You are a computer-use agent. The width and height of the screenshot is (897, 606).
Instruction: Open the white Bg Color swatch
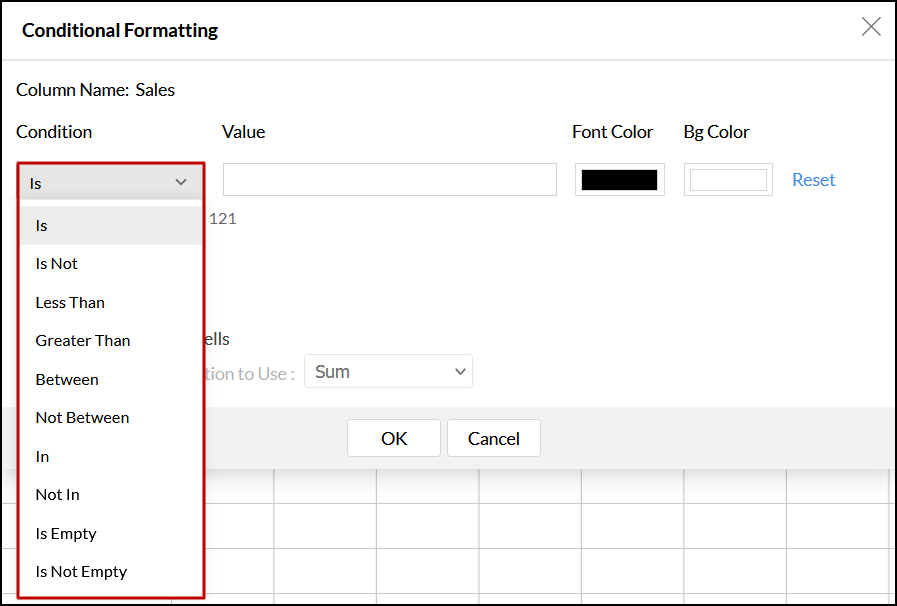coord(728,180)
